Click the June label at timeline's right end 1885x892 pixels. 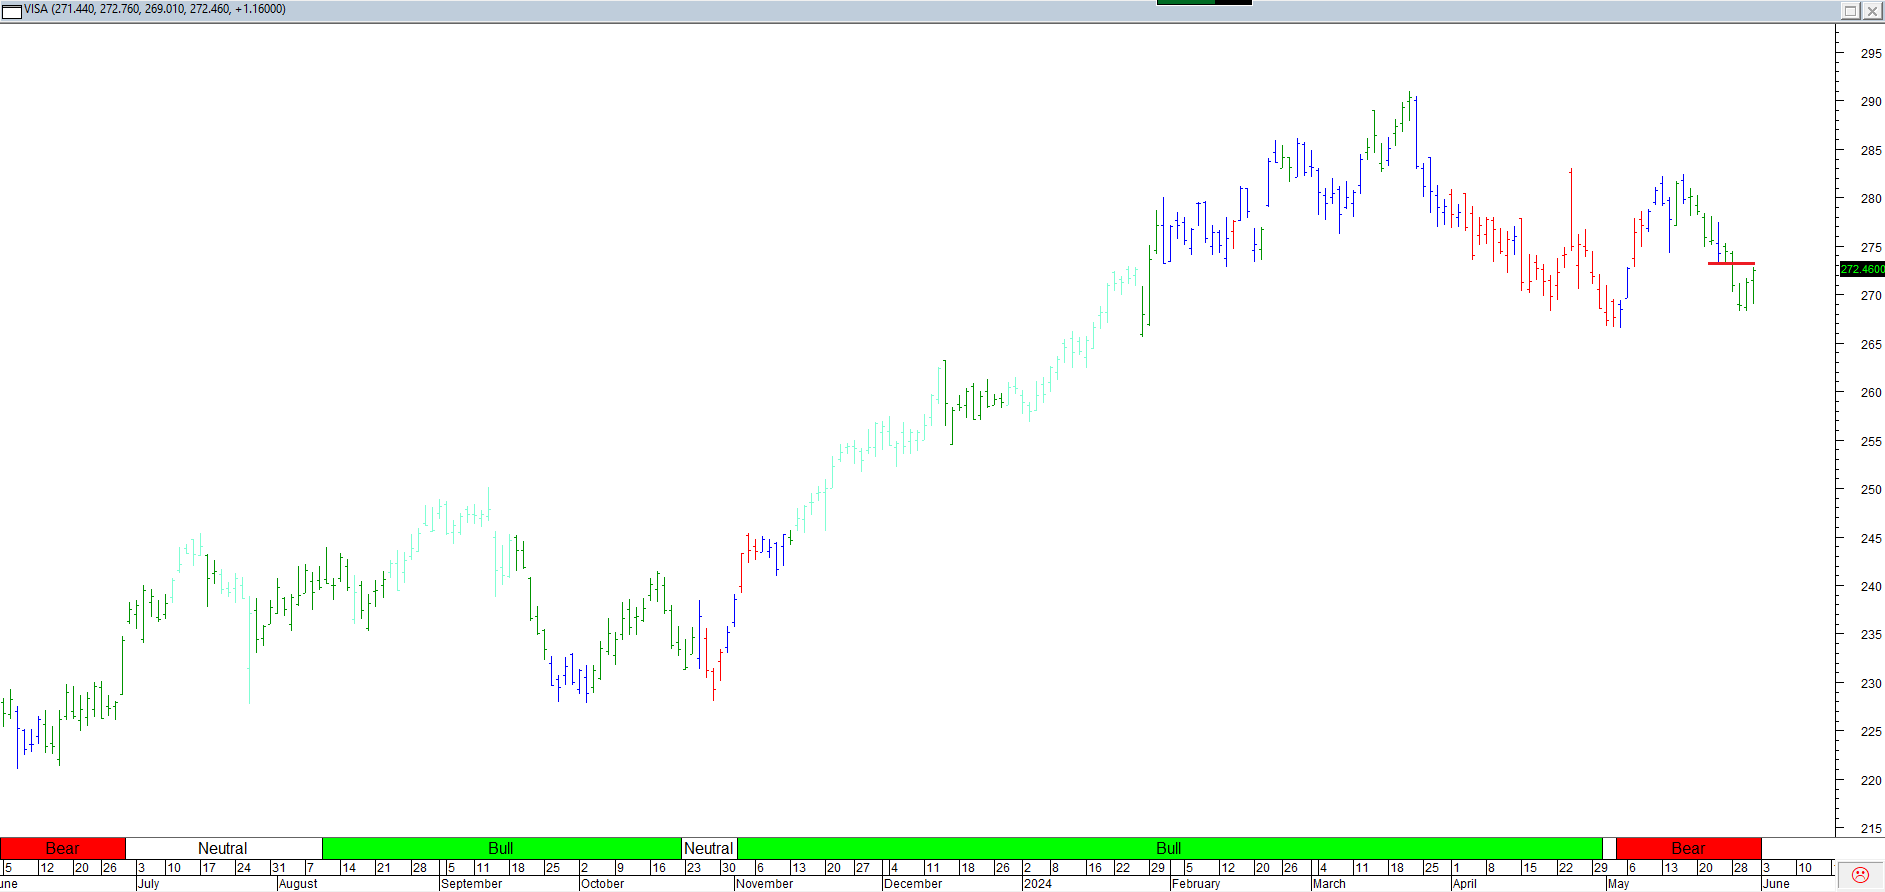click(x=1776, y=884)
